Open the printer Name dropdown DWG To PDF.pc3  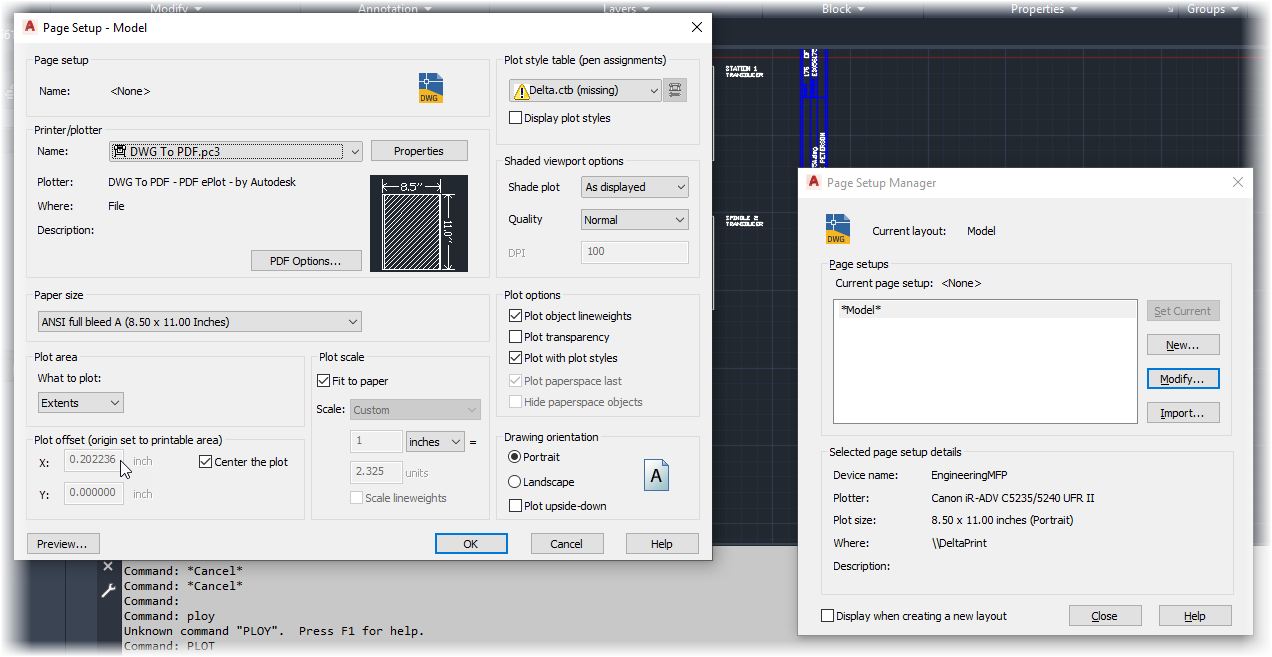(x=236, y=151)
